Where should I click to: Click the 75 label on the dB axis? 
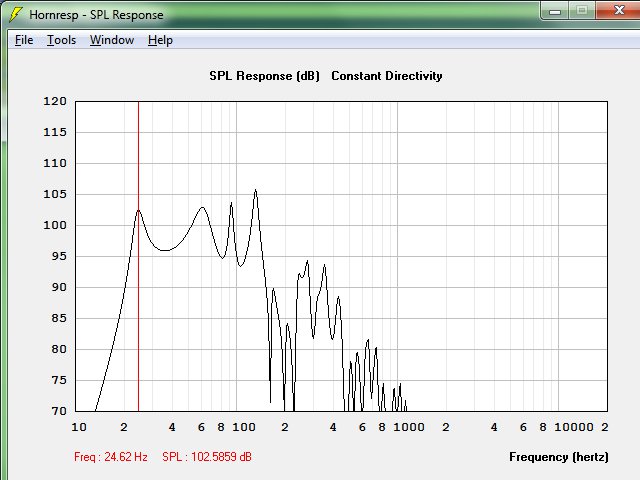tap(59, 380)
